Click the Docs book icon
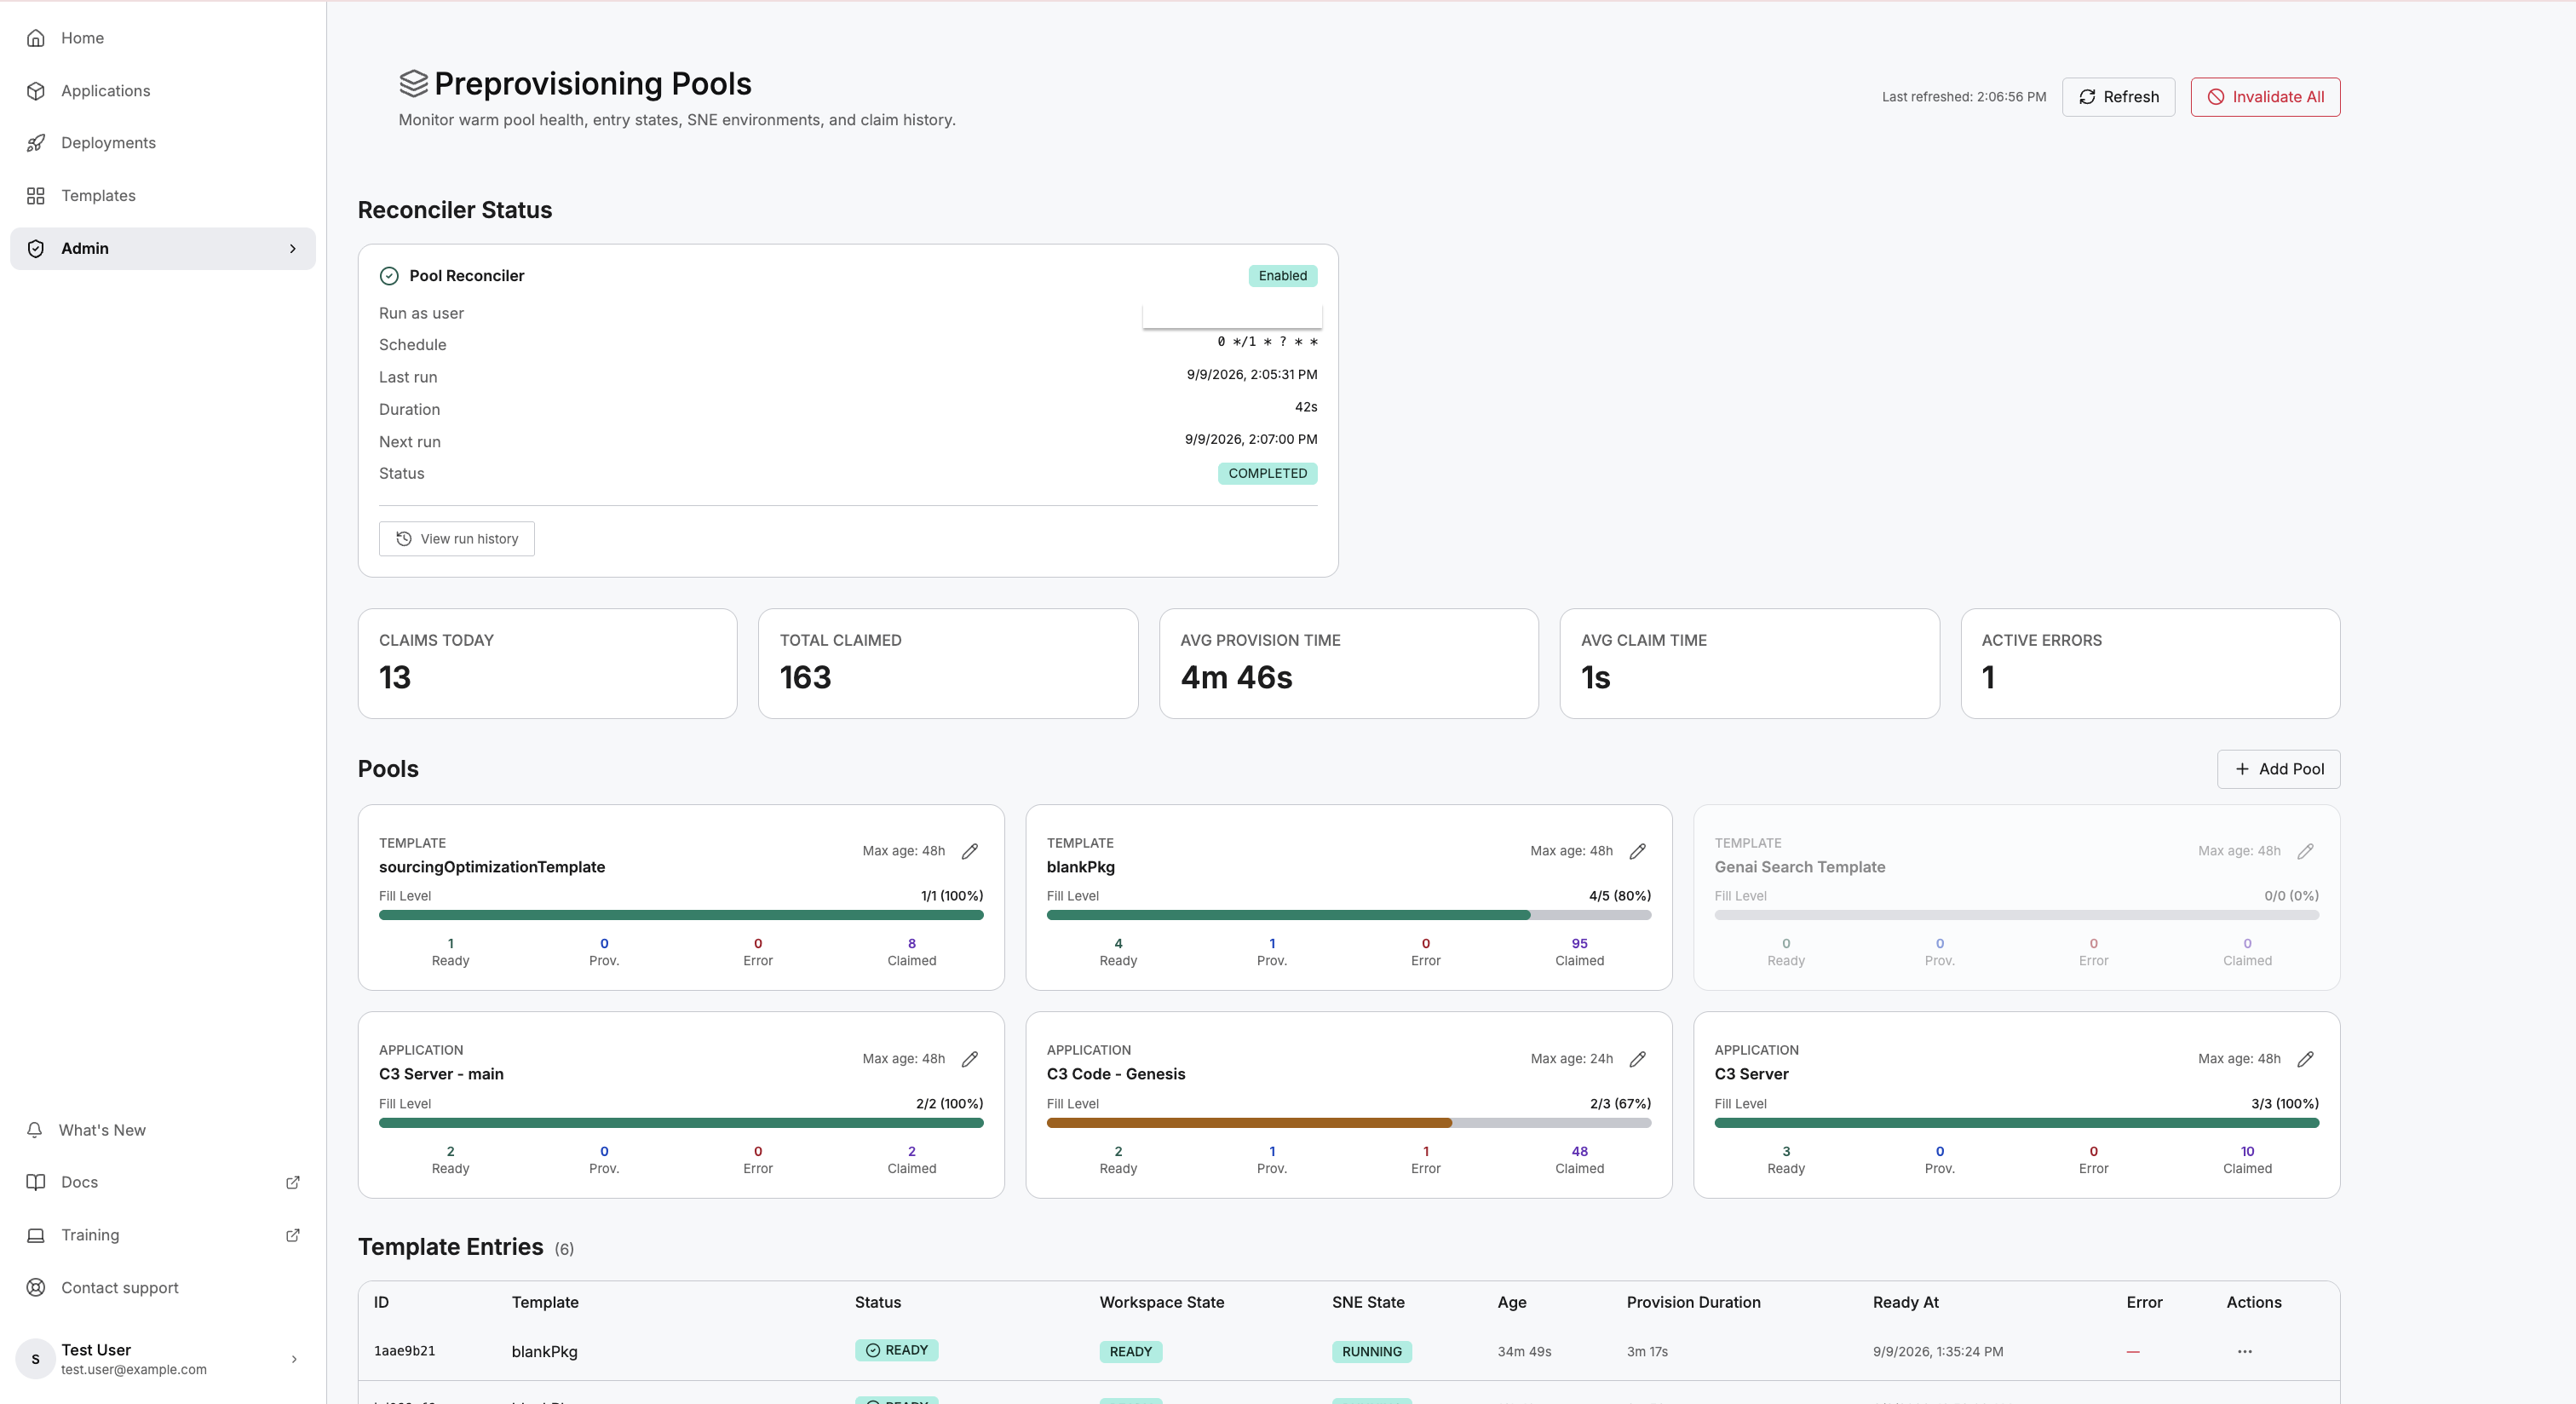This screenshot has width=2576, height=1404. [x=36, y=1182]
